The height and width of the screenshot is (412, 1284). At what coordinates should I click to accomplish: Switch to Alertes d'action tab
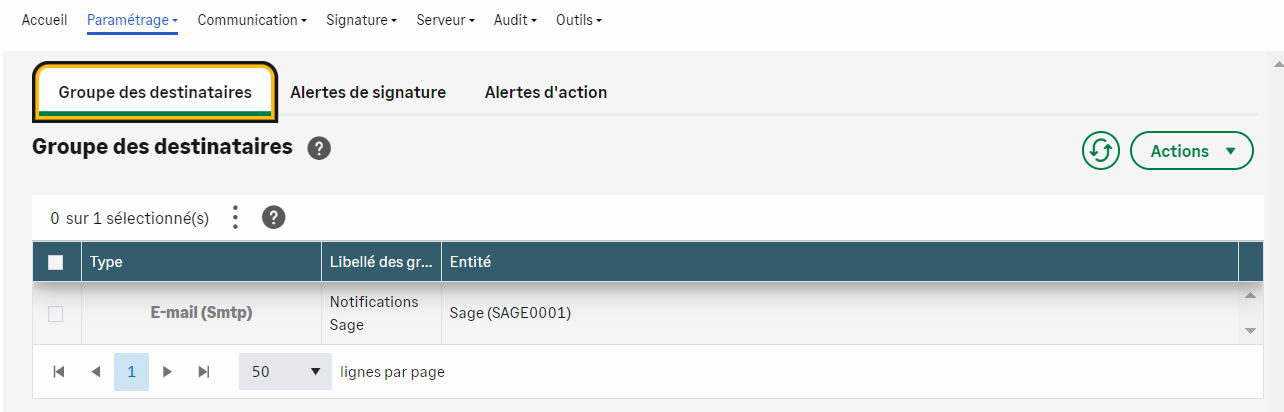click(546, 92)
